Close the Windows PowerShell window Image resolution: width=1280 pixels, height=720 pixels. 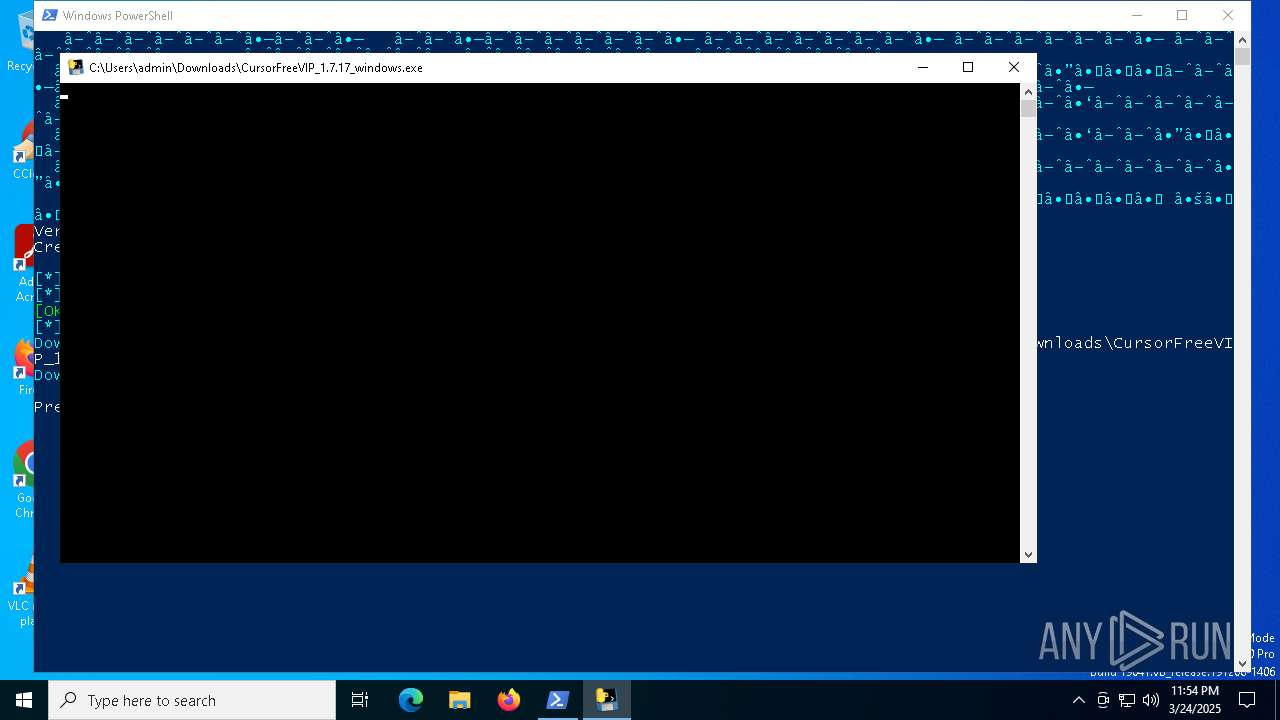[1228, 15]
